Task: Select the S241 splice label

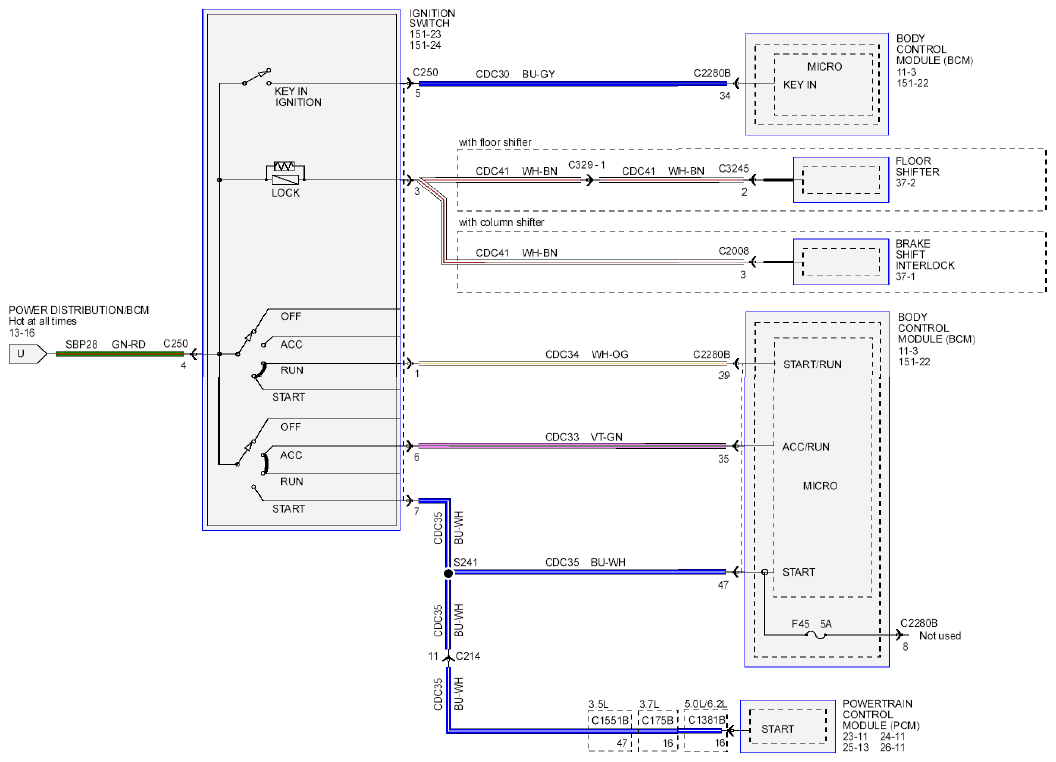Action: (465, 563)
